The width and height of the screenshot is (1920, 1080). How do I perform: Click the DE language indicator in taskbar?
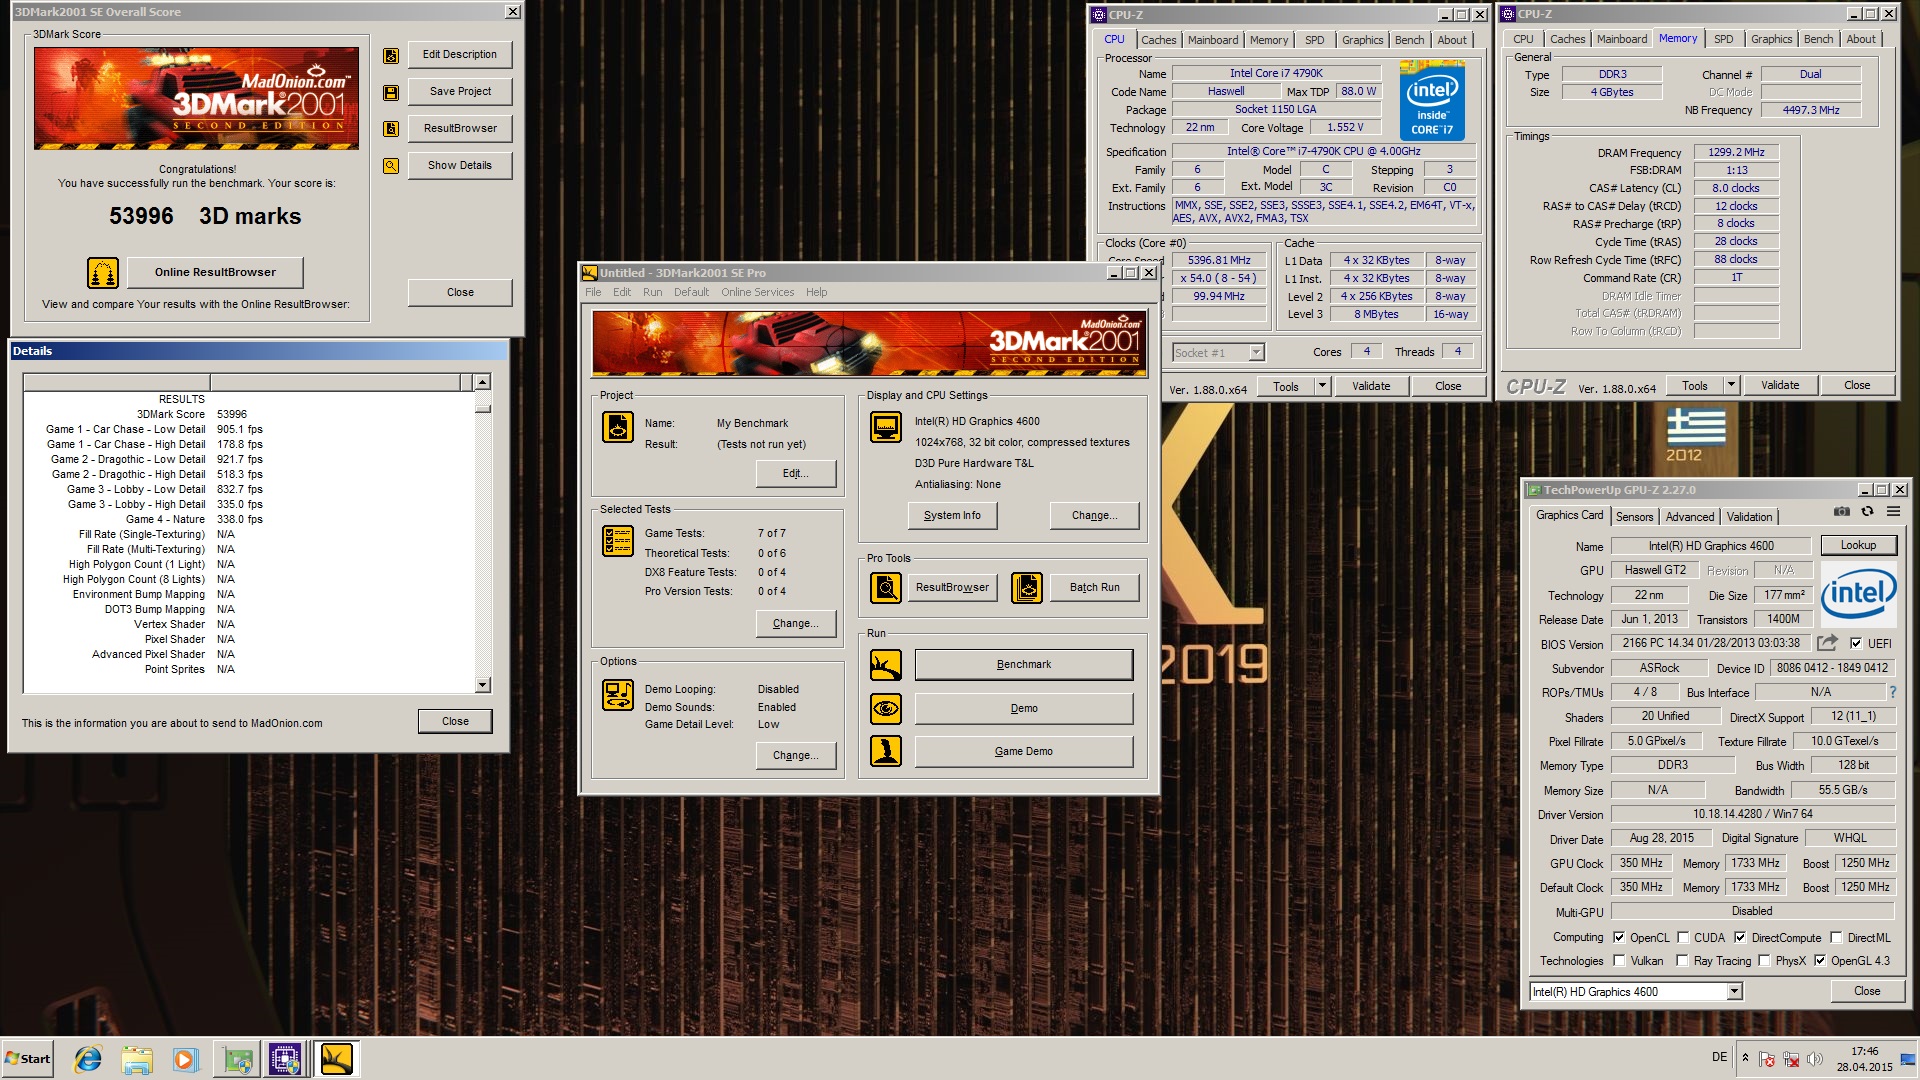tap(1719, 1057)
